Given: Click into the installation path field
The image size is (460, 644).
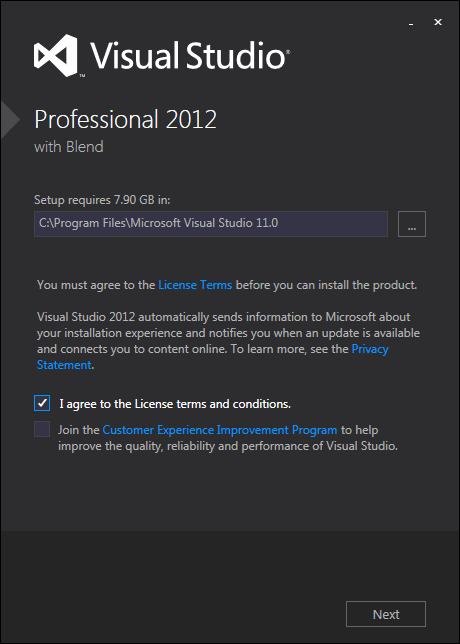Looking at the screenshot, I should click(x=211, y=224).
